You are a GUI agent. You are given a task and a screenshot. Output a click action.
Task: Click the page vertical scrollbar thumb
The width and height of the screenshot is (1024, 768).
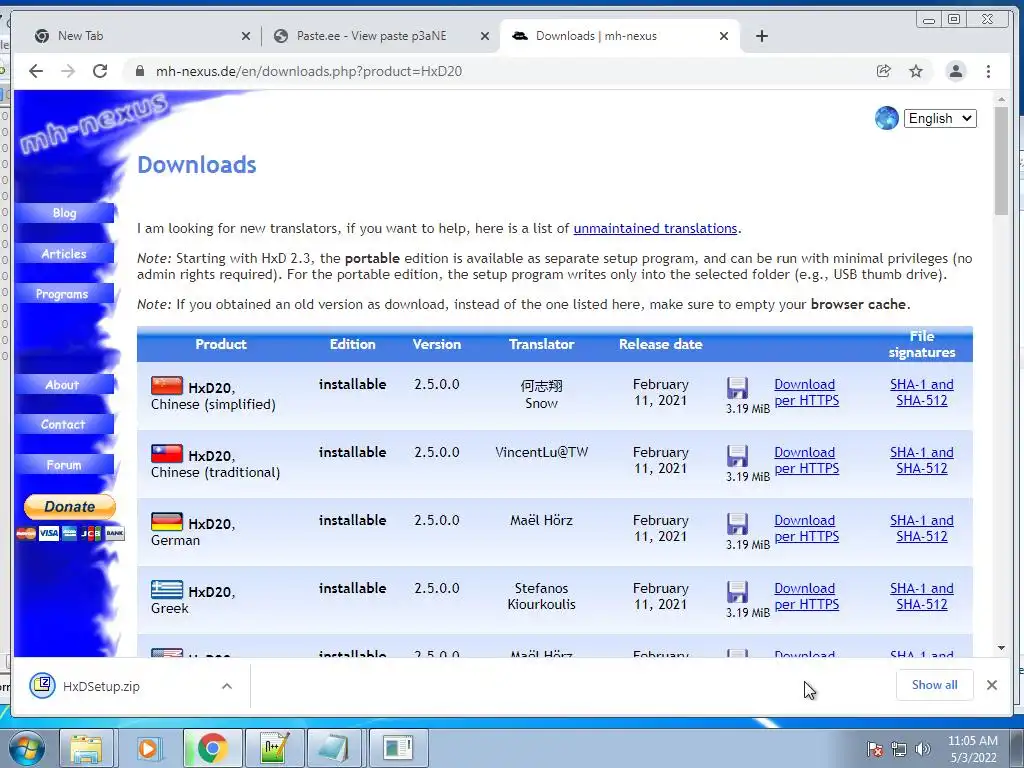point(1001,160)
